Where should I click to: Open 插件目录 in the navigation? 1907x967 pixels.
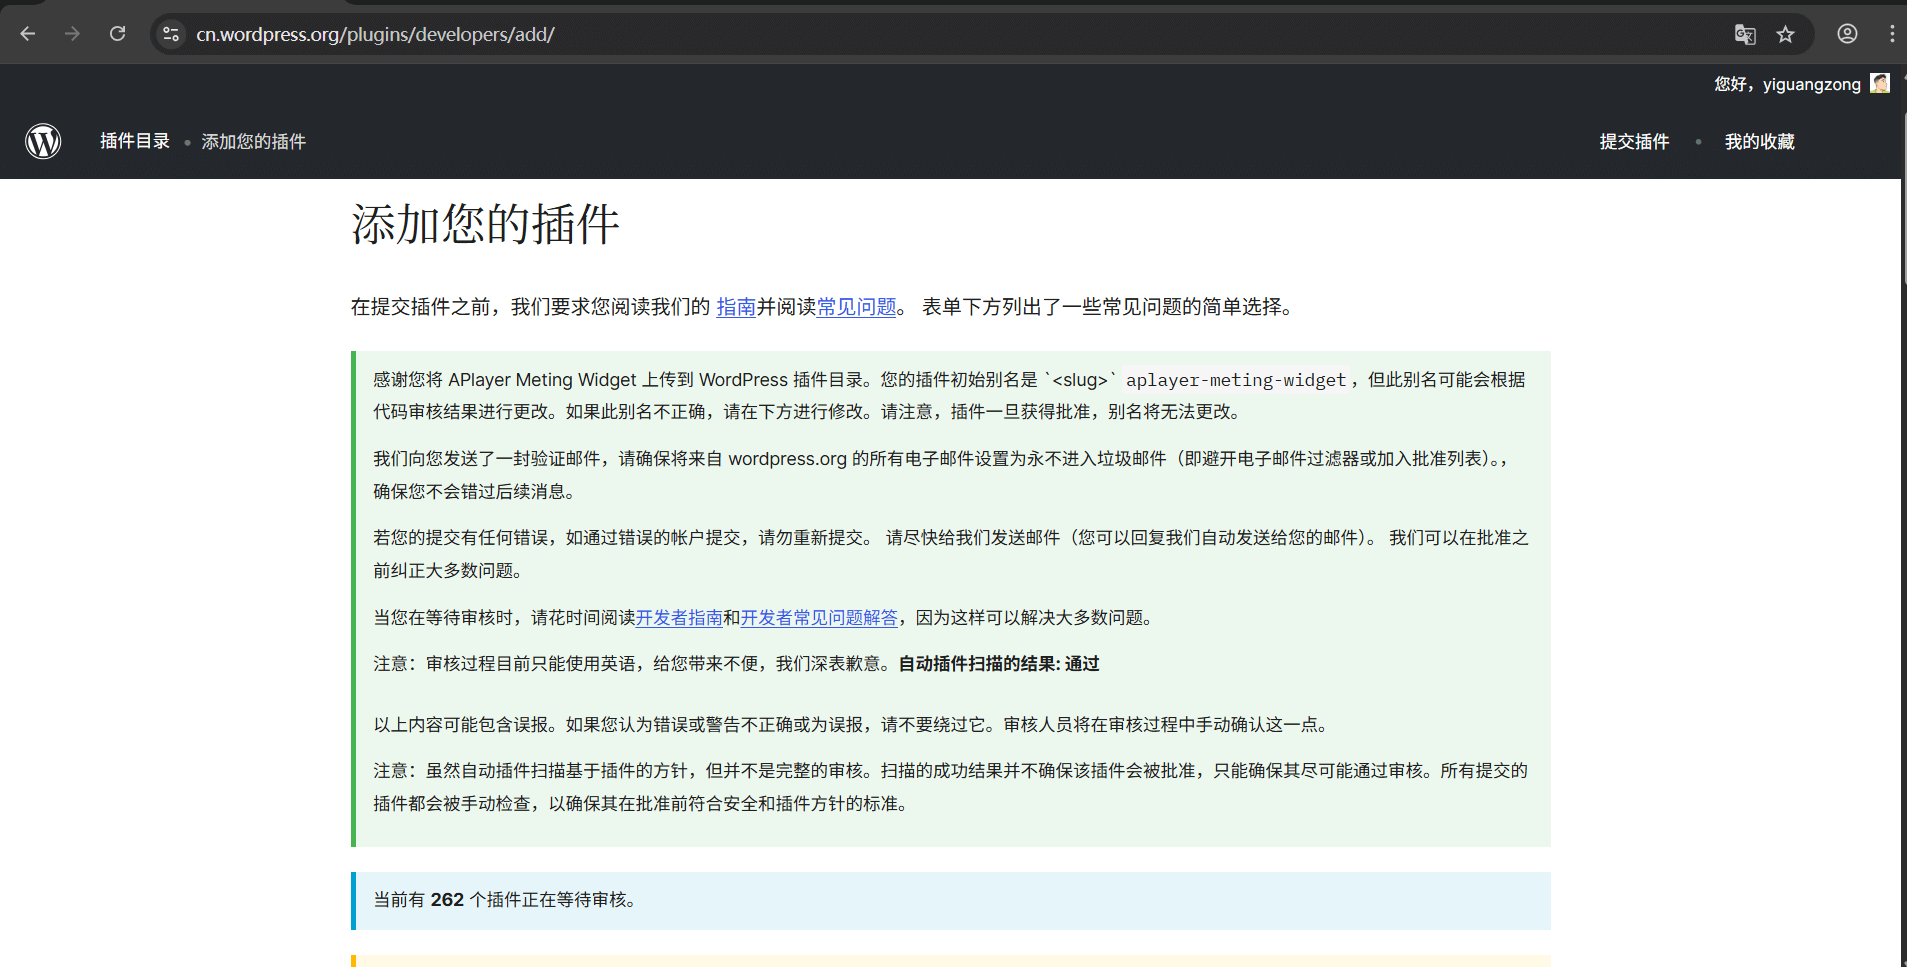[x=135, y=141]
